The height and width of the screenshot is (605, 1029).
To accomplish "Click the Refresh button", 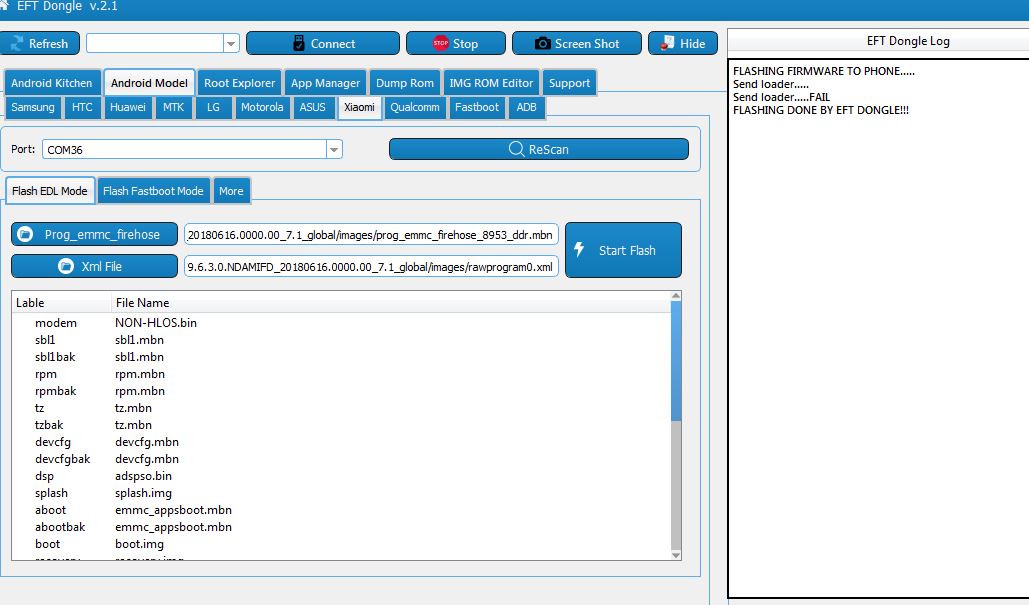I will [39, 43].
